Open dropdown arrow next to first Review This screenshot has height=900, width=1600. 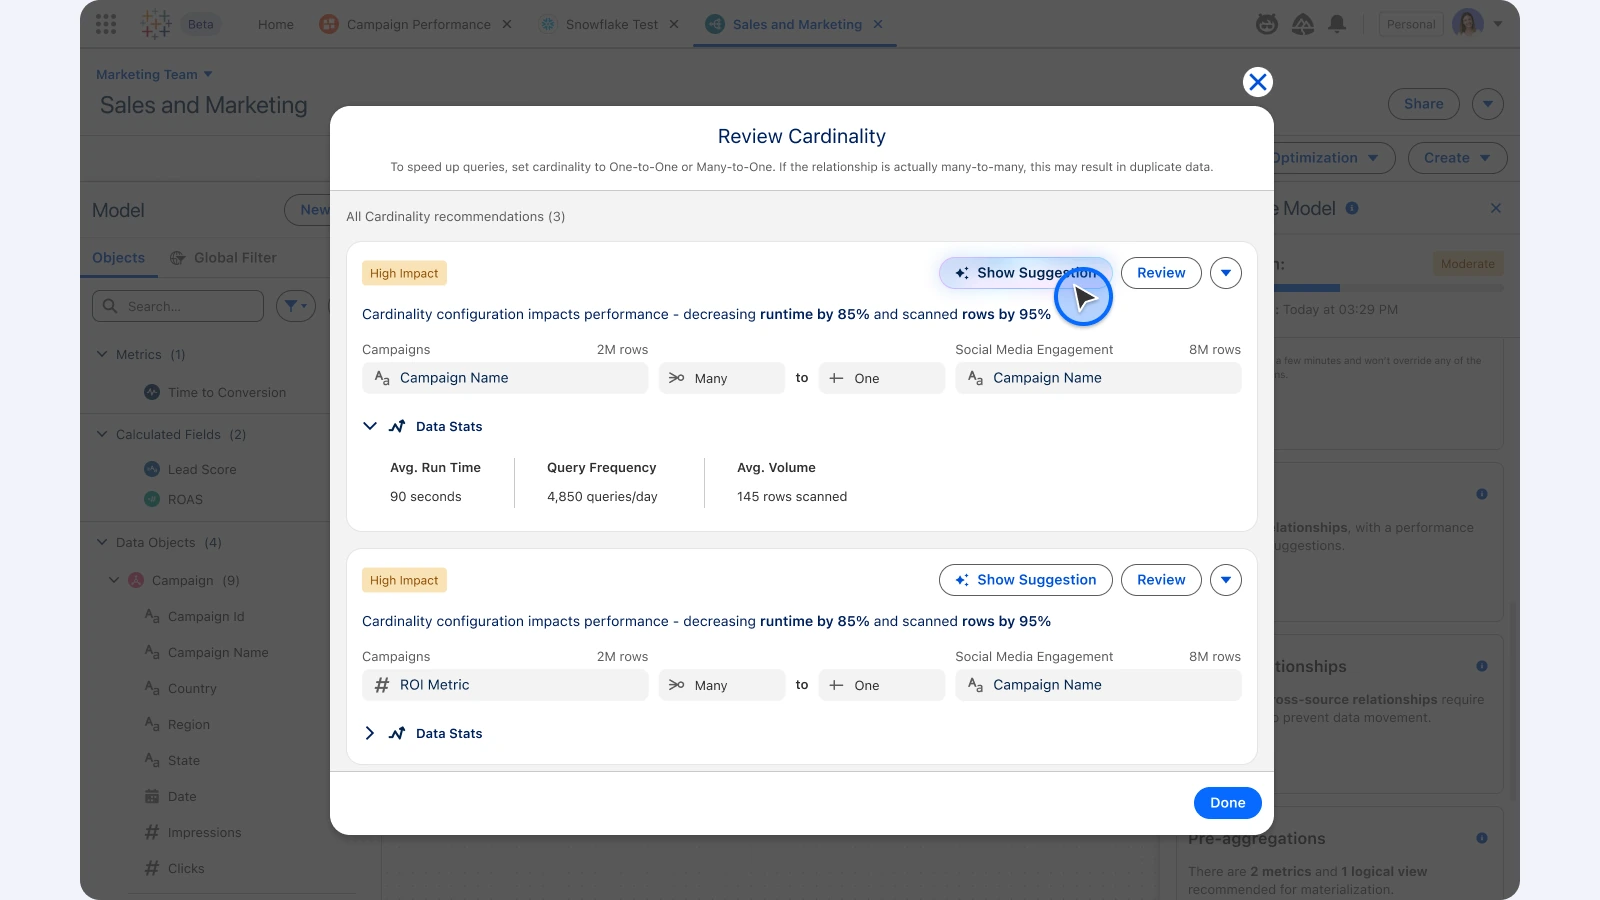pos(1226,273)
